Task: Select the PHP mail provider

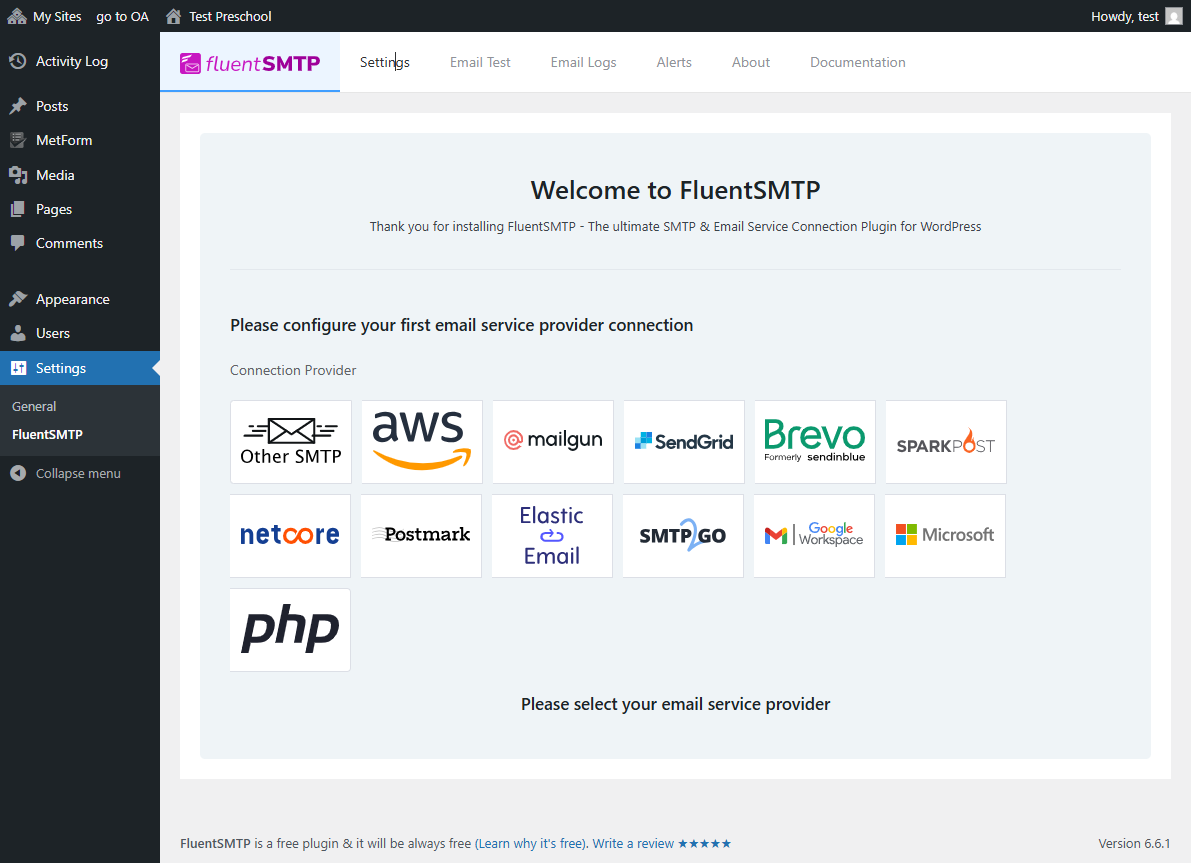Action: (290, 630)
